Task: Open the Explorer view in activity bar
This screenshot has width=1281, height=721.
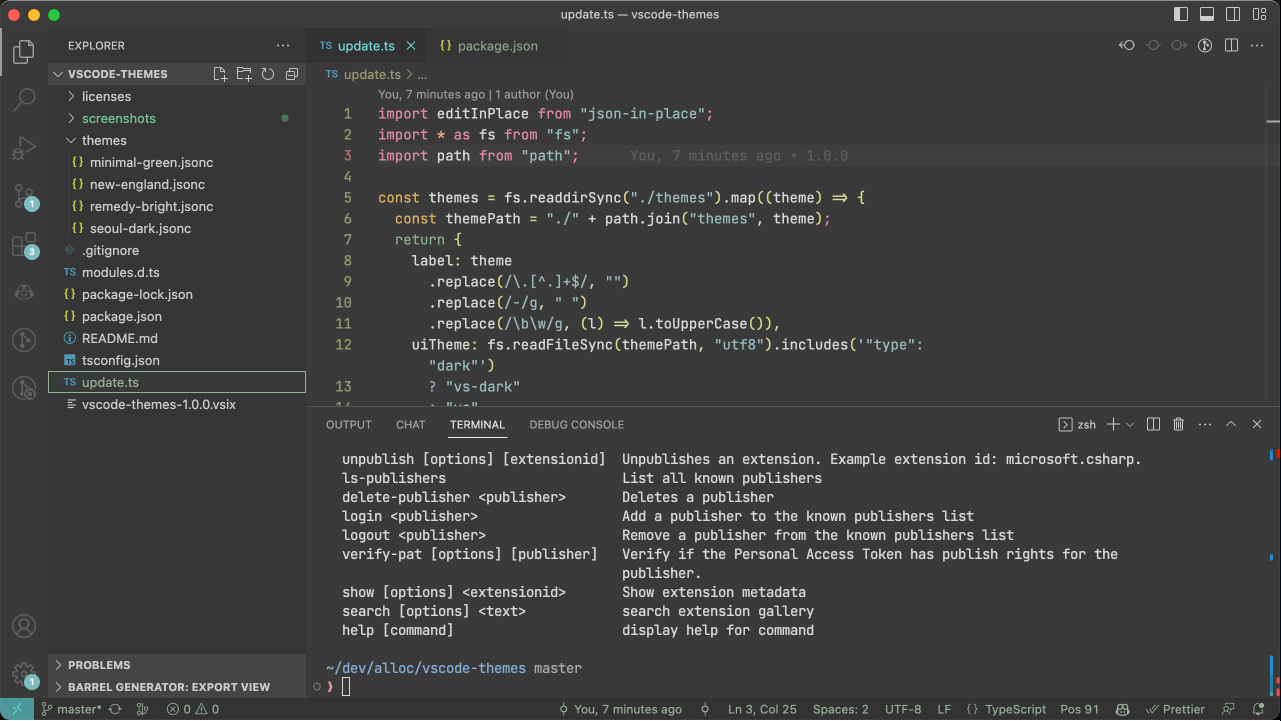Action: click(24, 51)
